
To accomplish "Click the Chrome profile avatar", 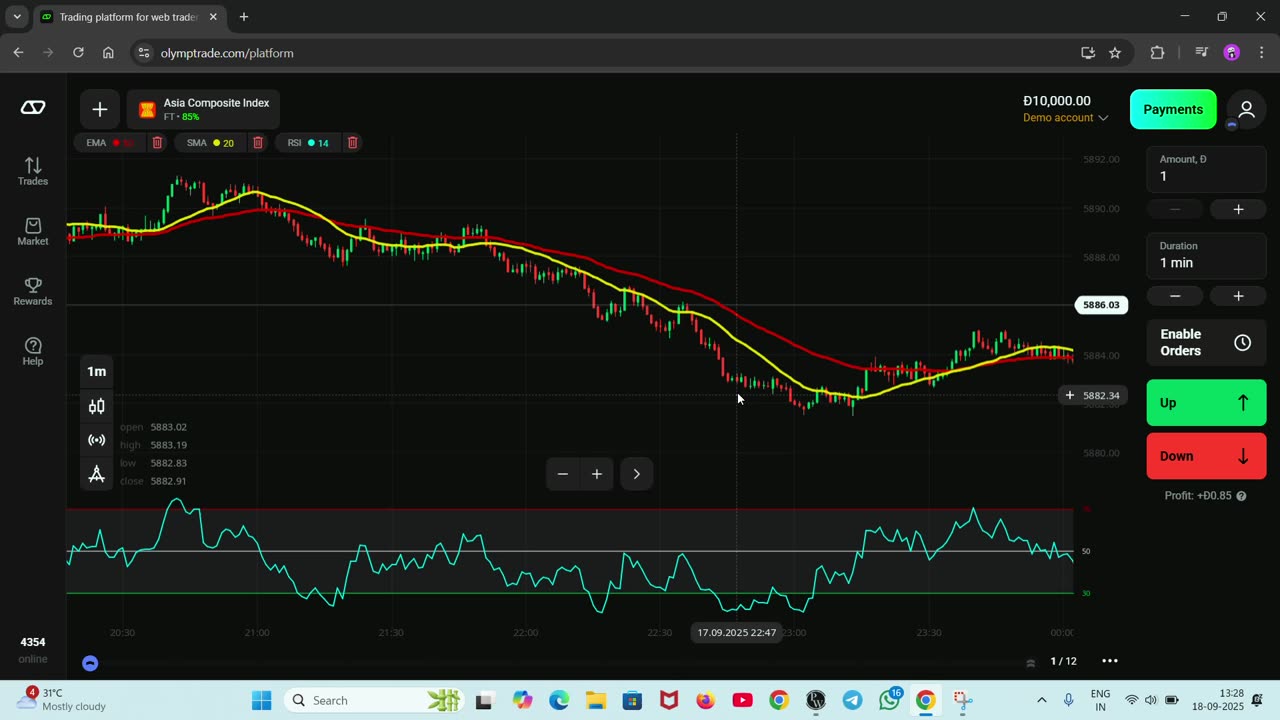I will (1231, 53).
